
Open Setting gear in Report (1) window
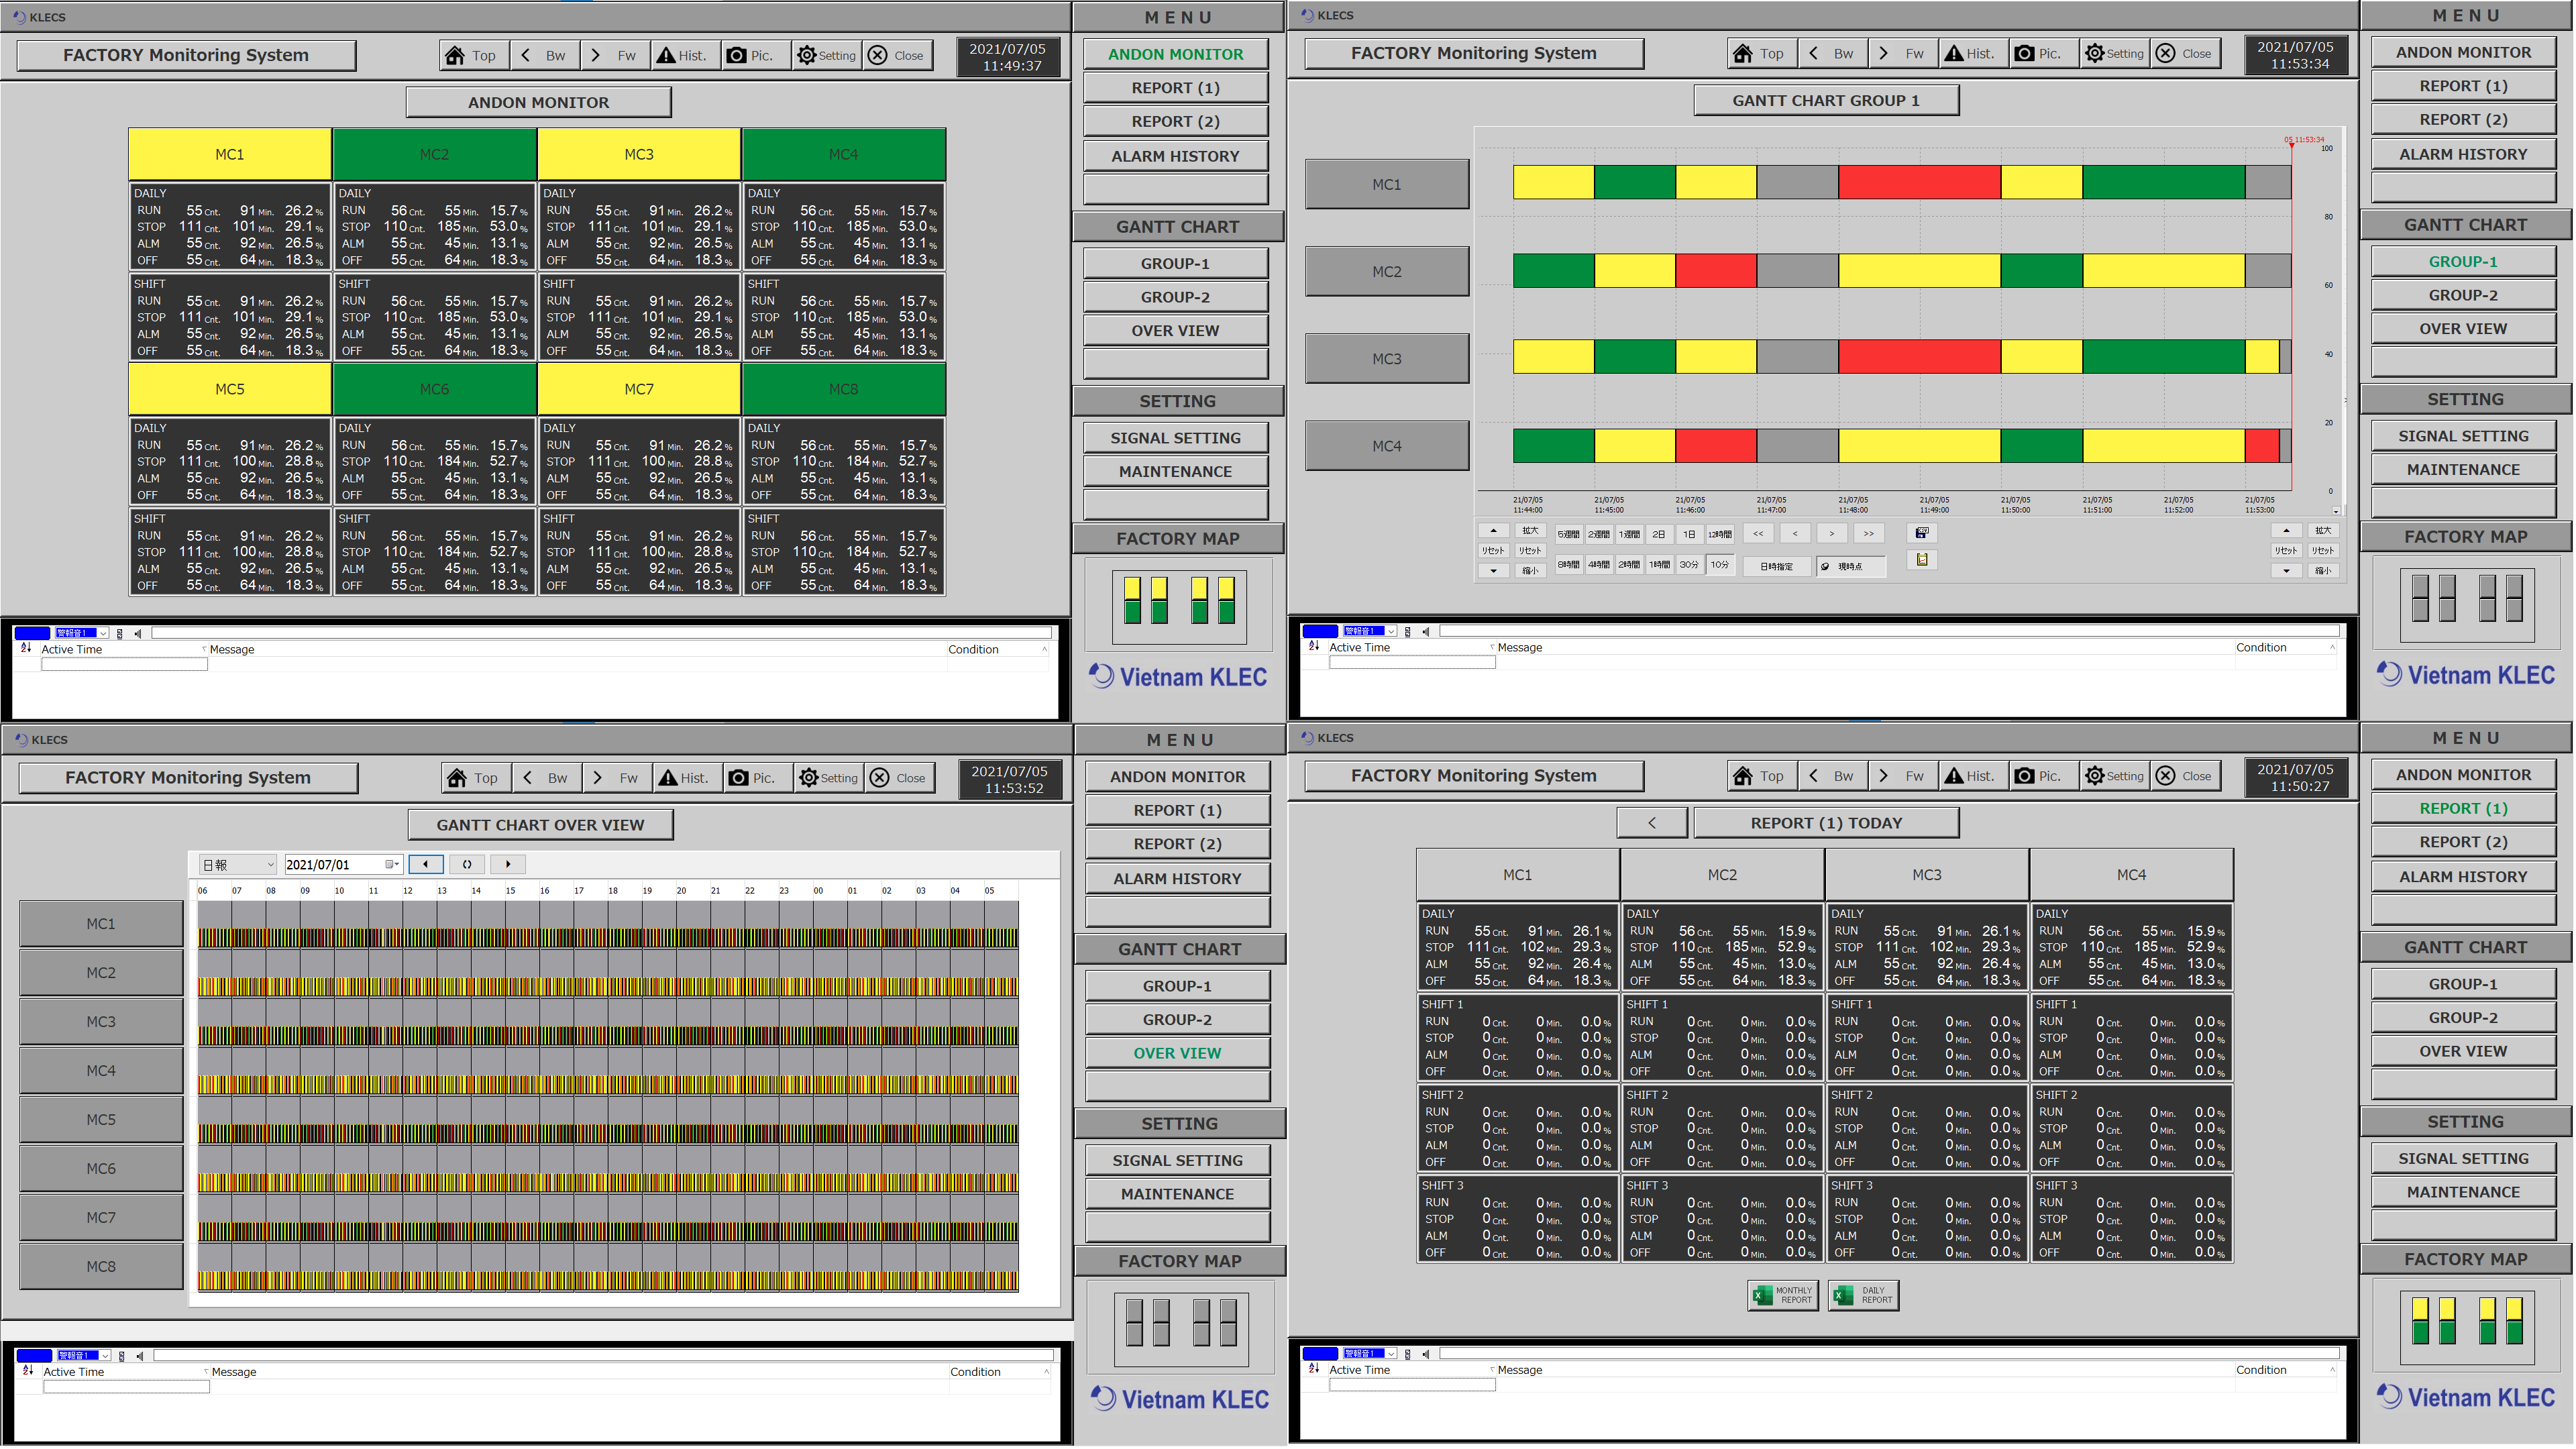coord(2115,777)
